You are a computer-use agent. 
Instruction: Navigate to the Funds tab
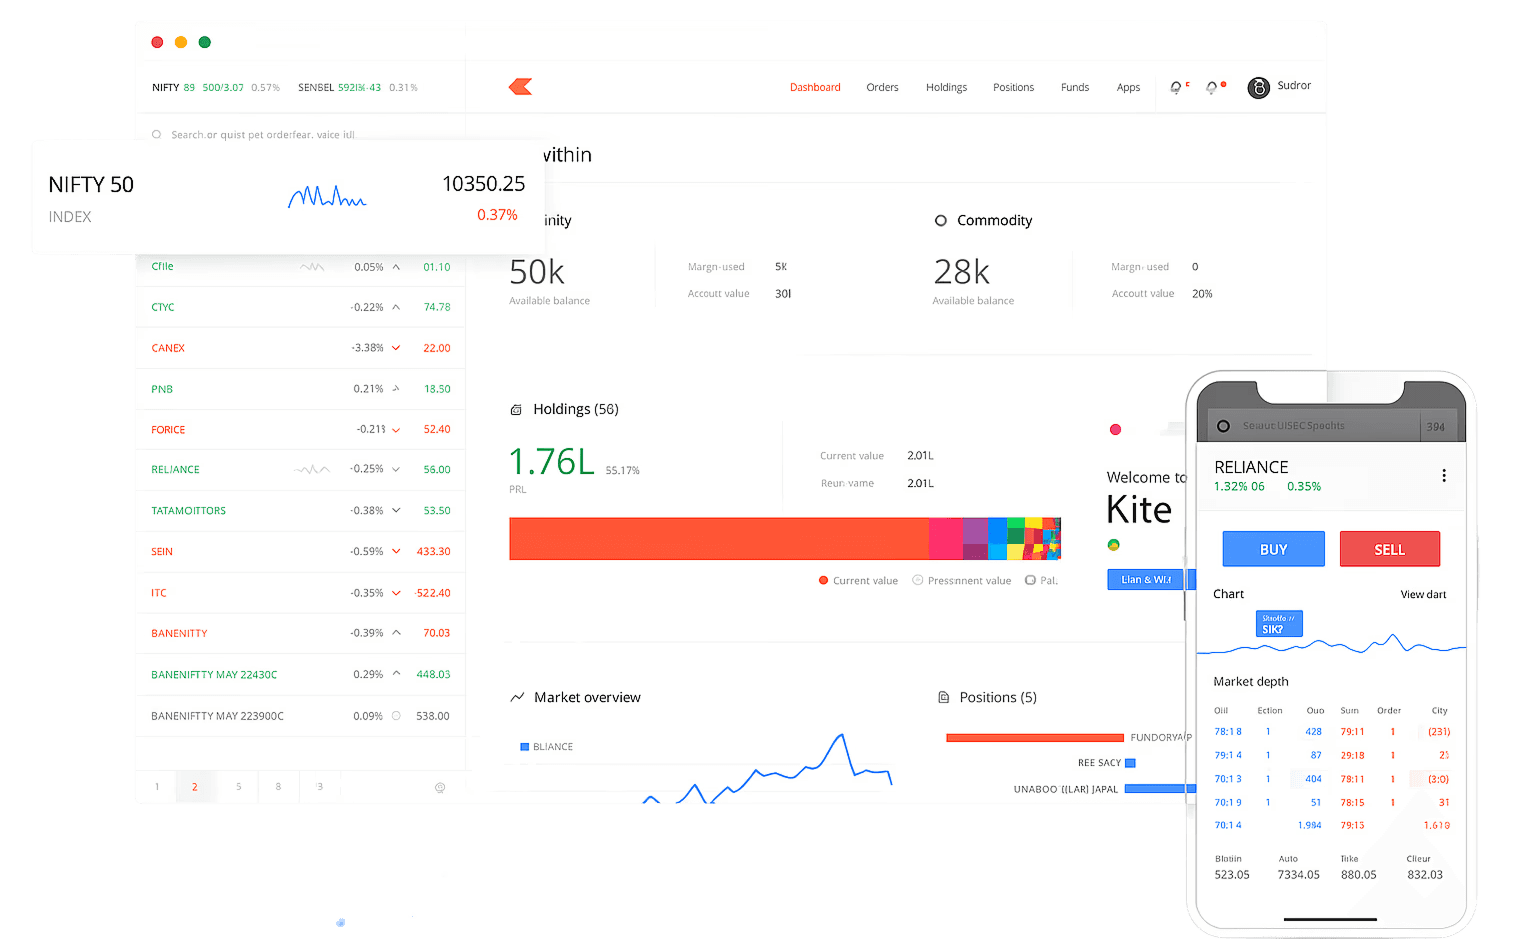[x=1075, y=88]
